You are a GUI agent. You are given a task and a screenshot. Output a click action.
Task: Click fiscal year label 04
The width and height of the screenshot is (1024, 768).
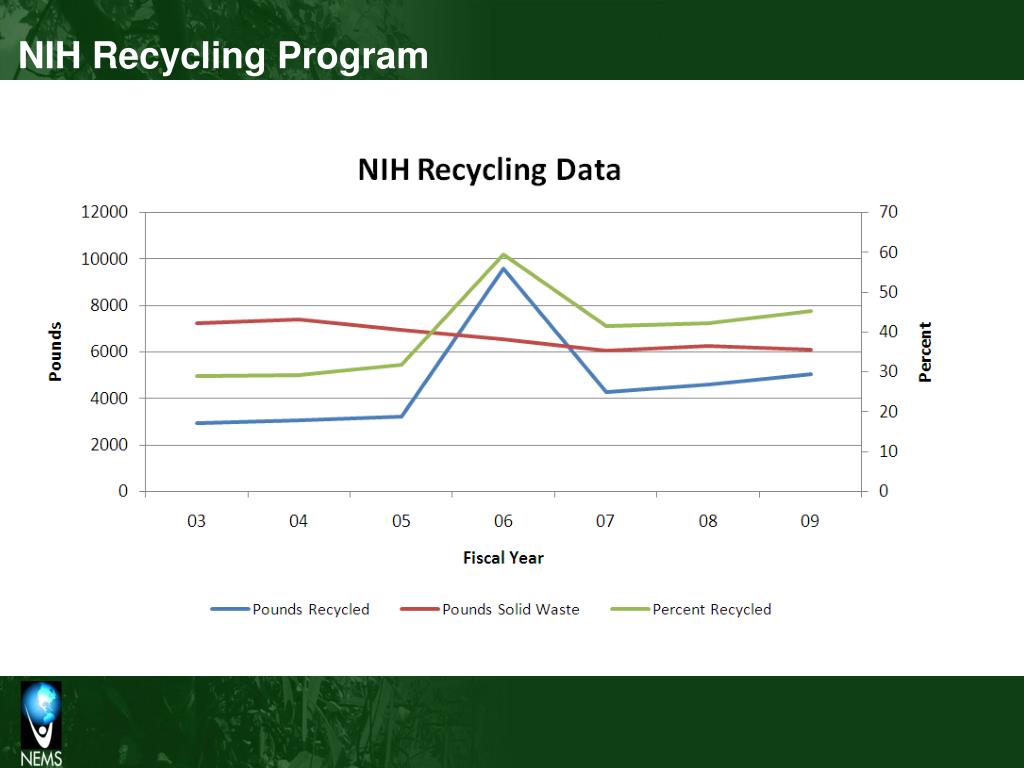(298, 521)
